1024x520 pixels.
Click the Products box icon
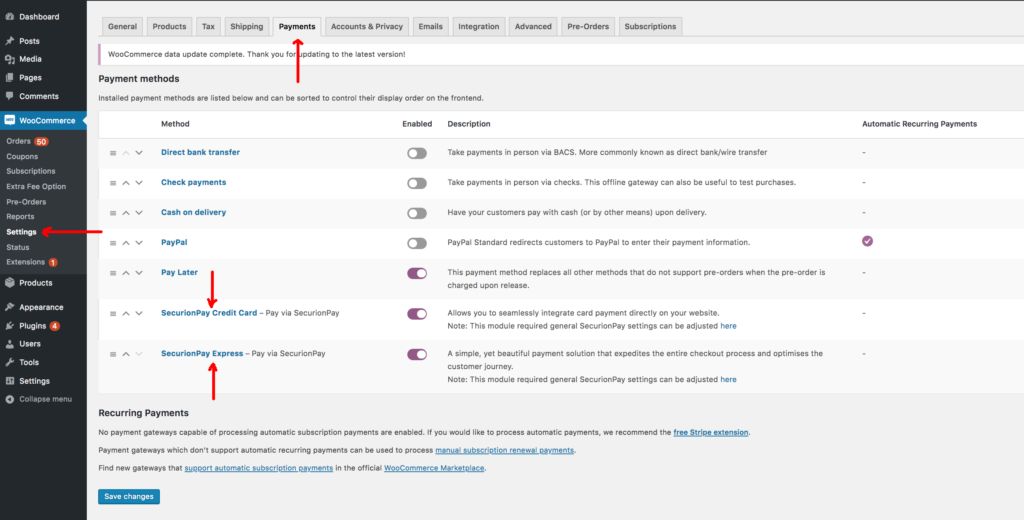[10, 283]
